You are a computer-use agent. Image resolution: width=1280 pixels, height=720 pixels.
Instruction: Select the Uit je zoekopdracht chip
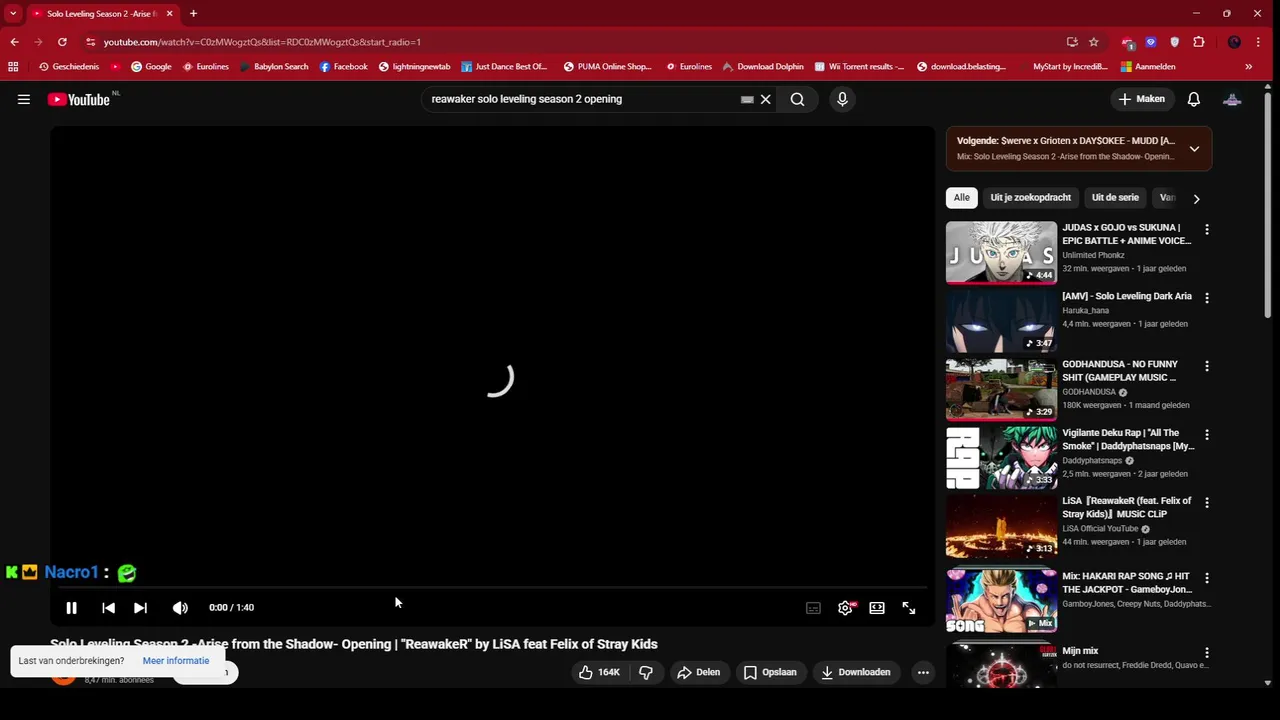tap(1030, 197)
